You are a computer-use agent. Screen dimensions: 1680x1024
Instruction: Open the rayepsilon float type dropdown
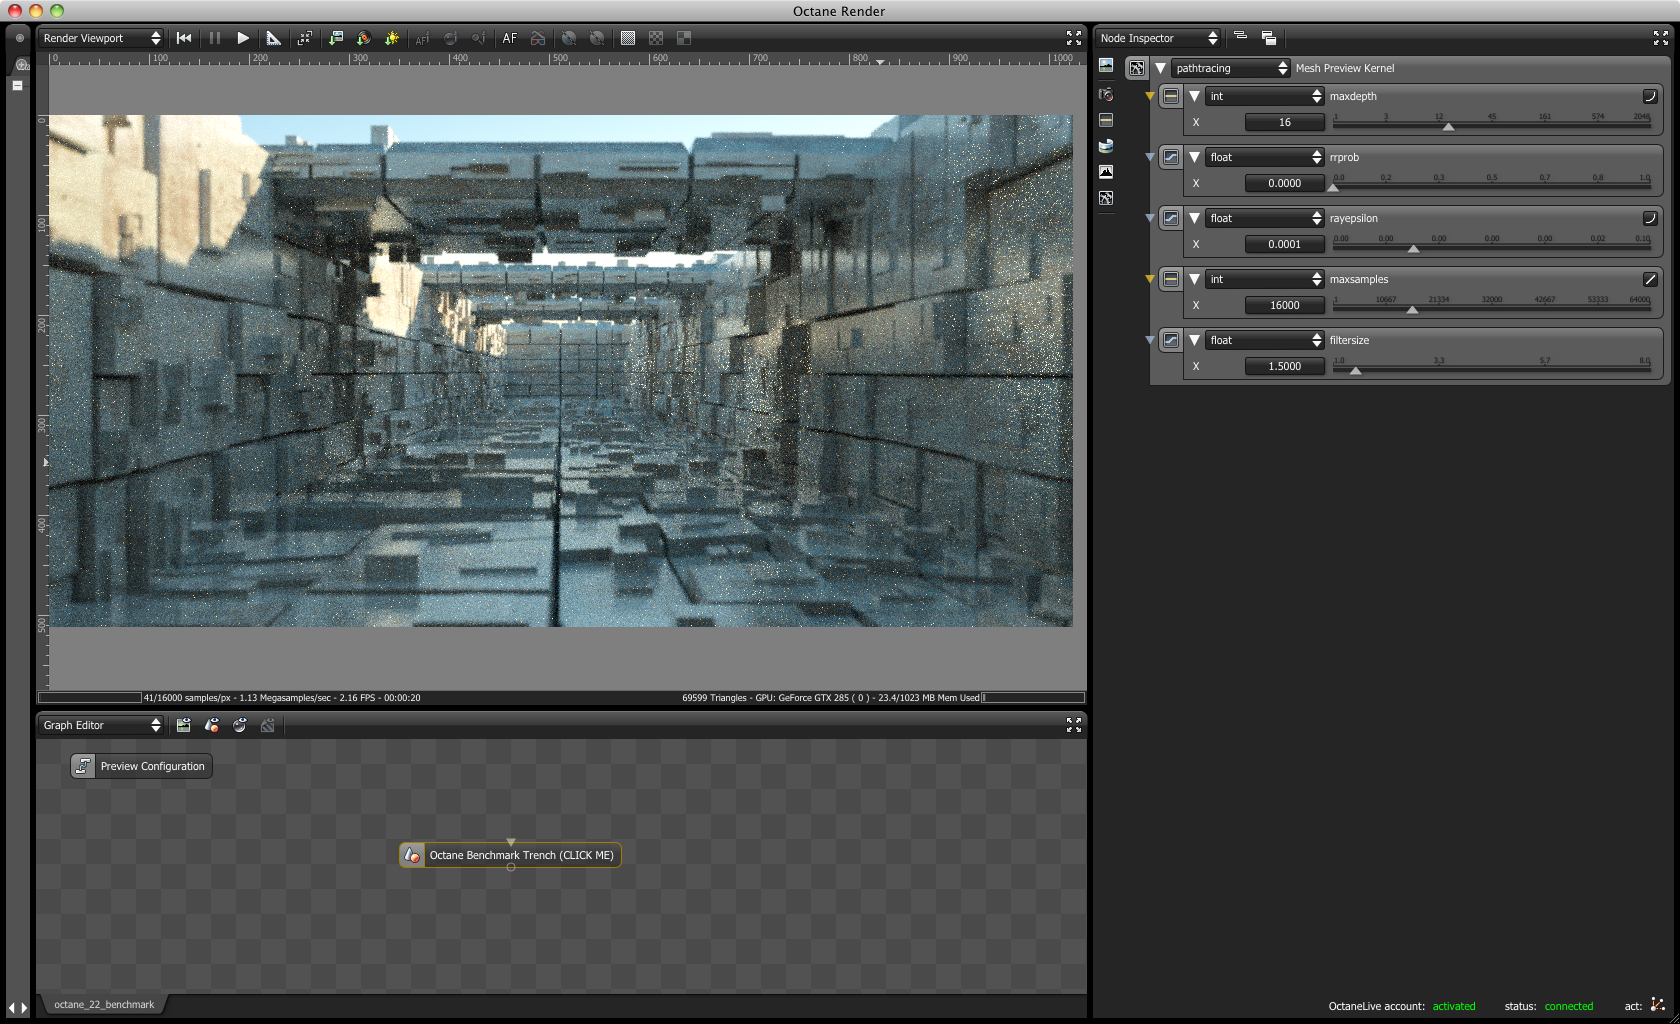click(x=1265, y=218)
